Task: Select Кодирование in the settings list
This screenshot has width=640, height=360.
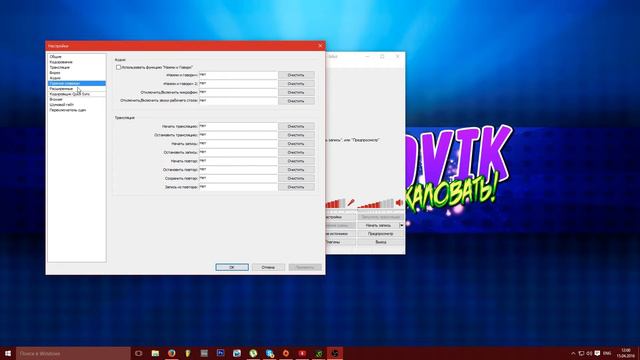Action: click(x=76, y=62)
